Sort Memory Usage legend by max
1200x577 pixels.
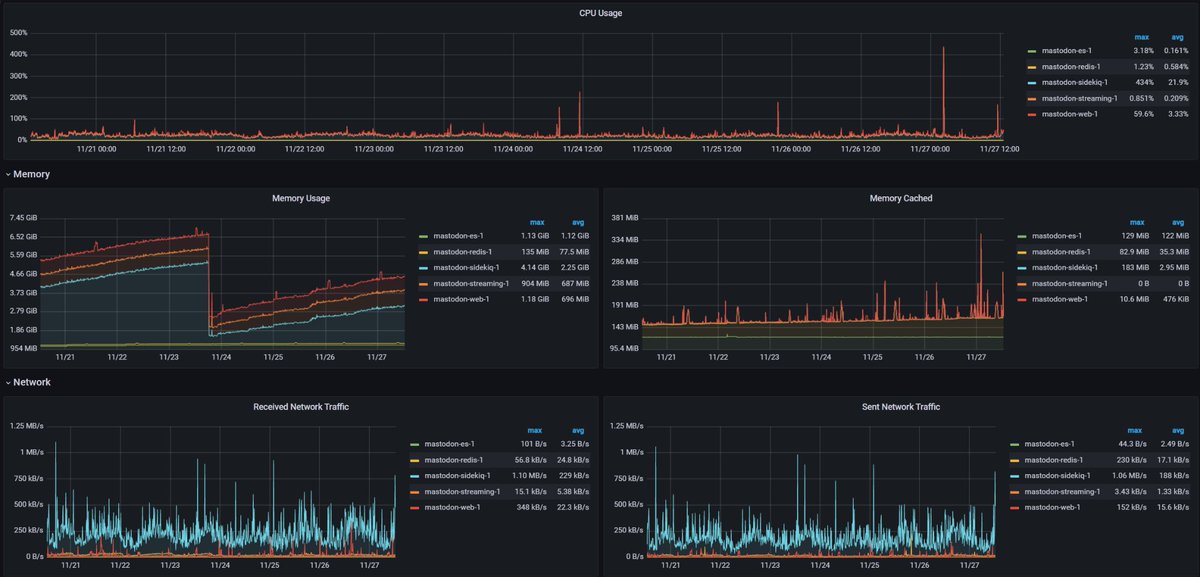[x=537, y=222]
